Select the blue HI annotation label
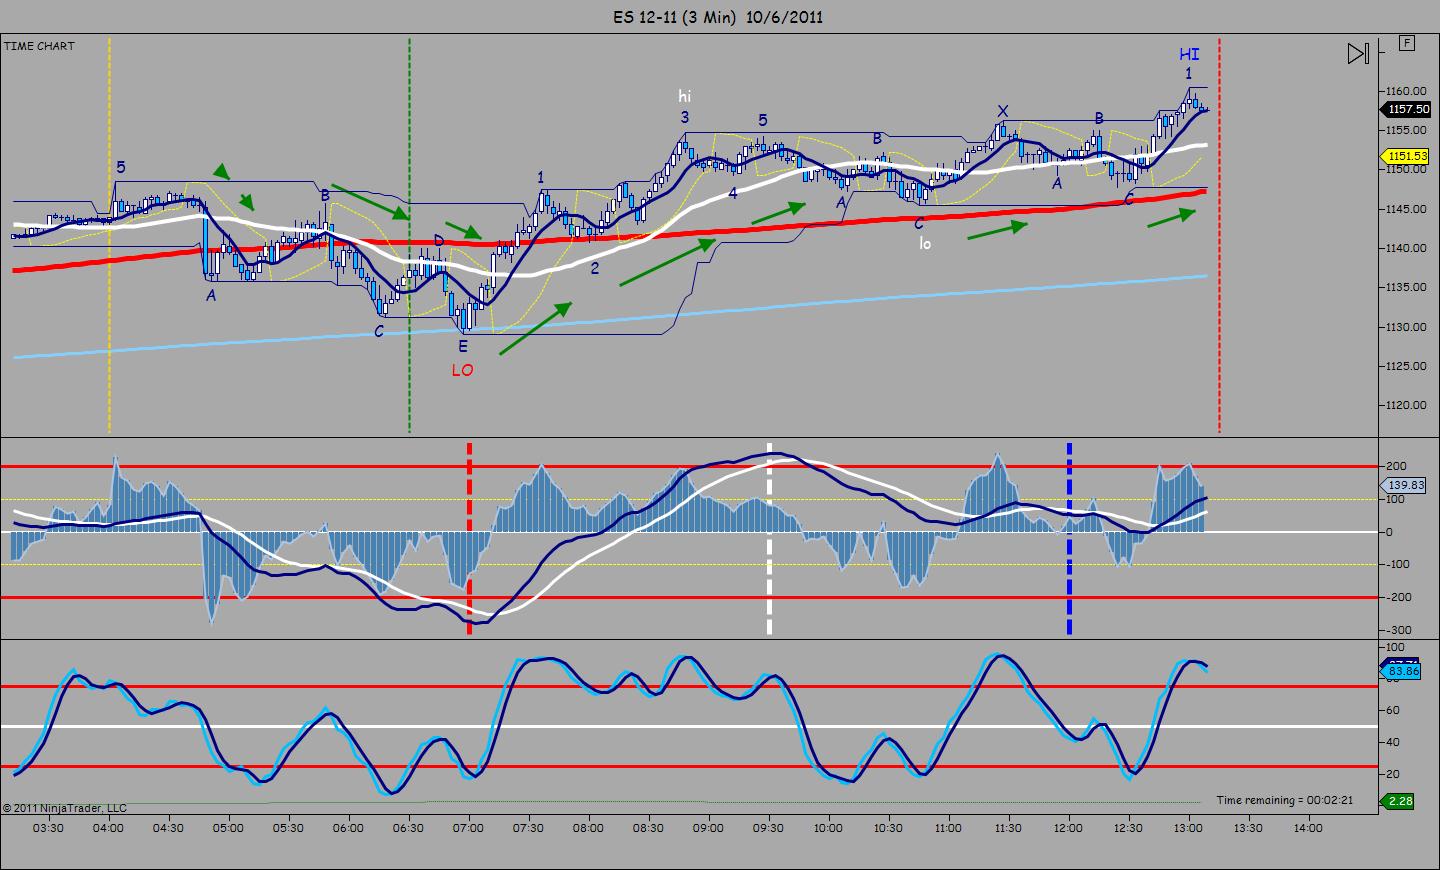 (1189, 55)
